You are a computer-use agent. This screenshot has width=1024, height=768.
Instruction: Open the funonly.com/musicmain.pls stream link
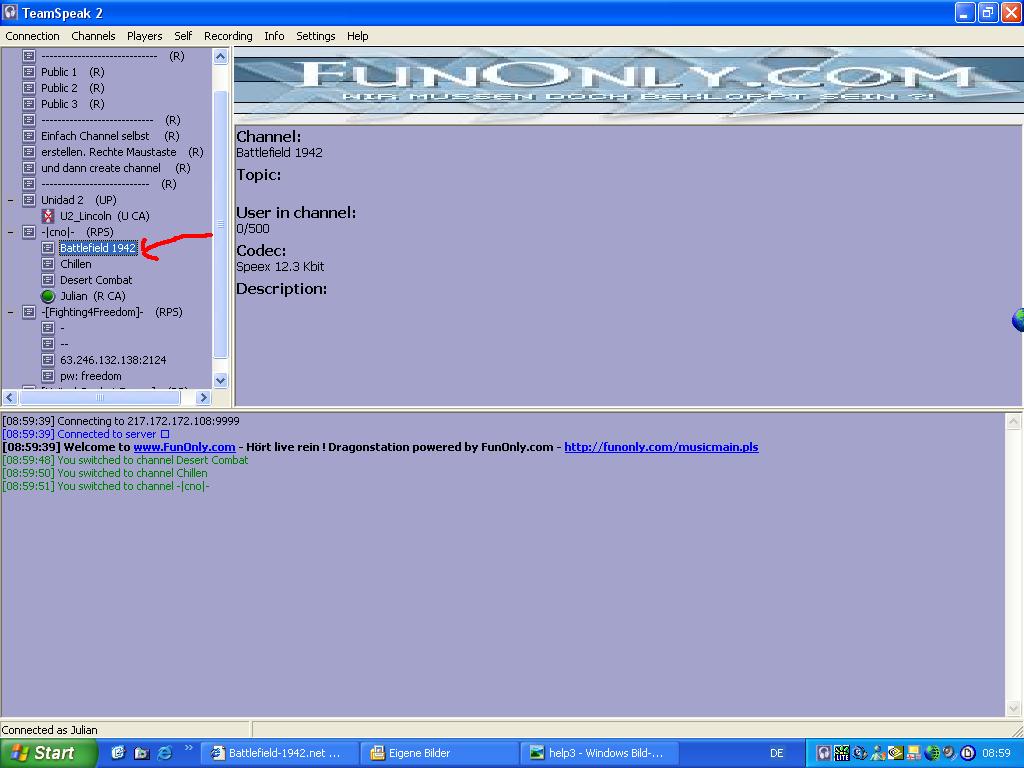coord(661,447)
